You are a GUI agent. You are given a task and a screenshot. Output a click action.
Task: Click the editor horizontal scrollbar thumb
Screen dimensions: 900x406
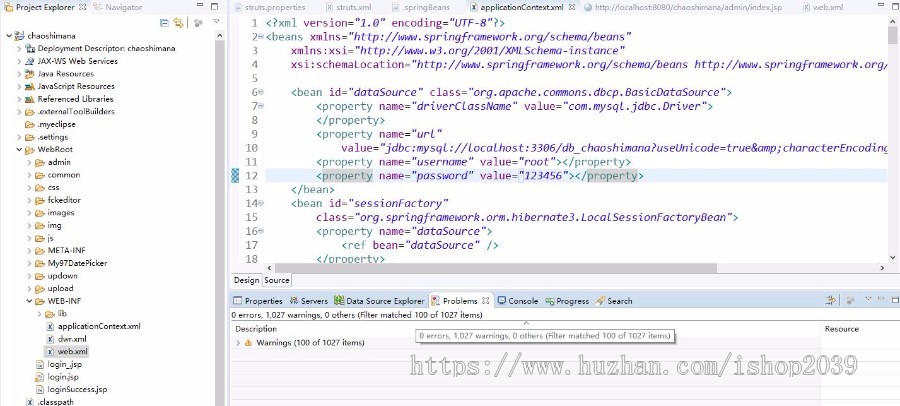(495, 268)
